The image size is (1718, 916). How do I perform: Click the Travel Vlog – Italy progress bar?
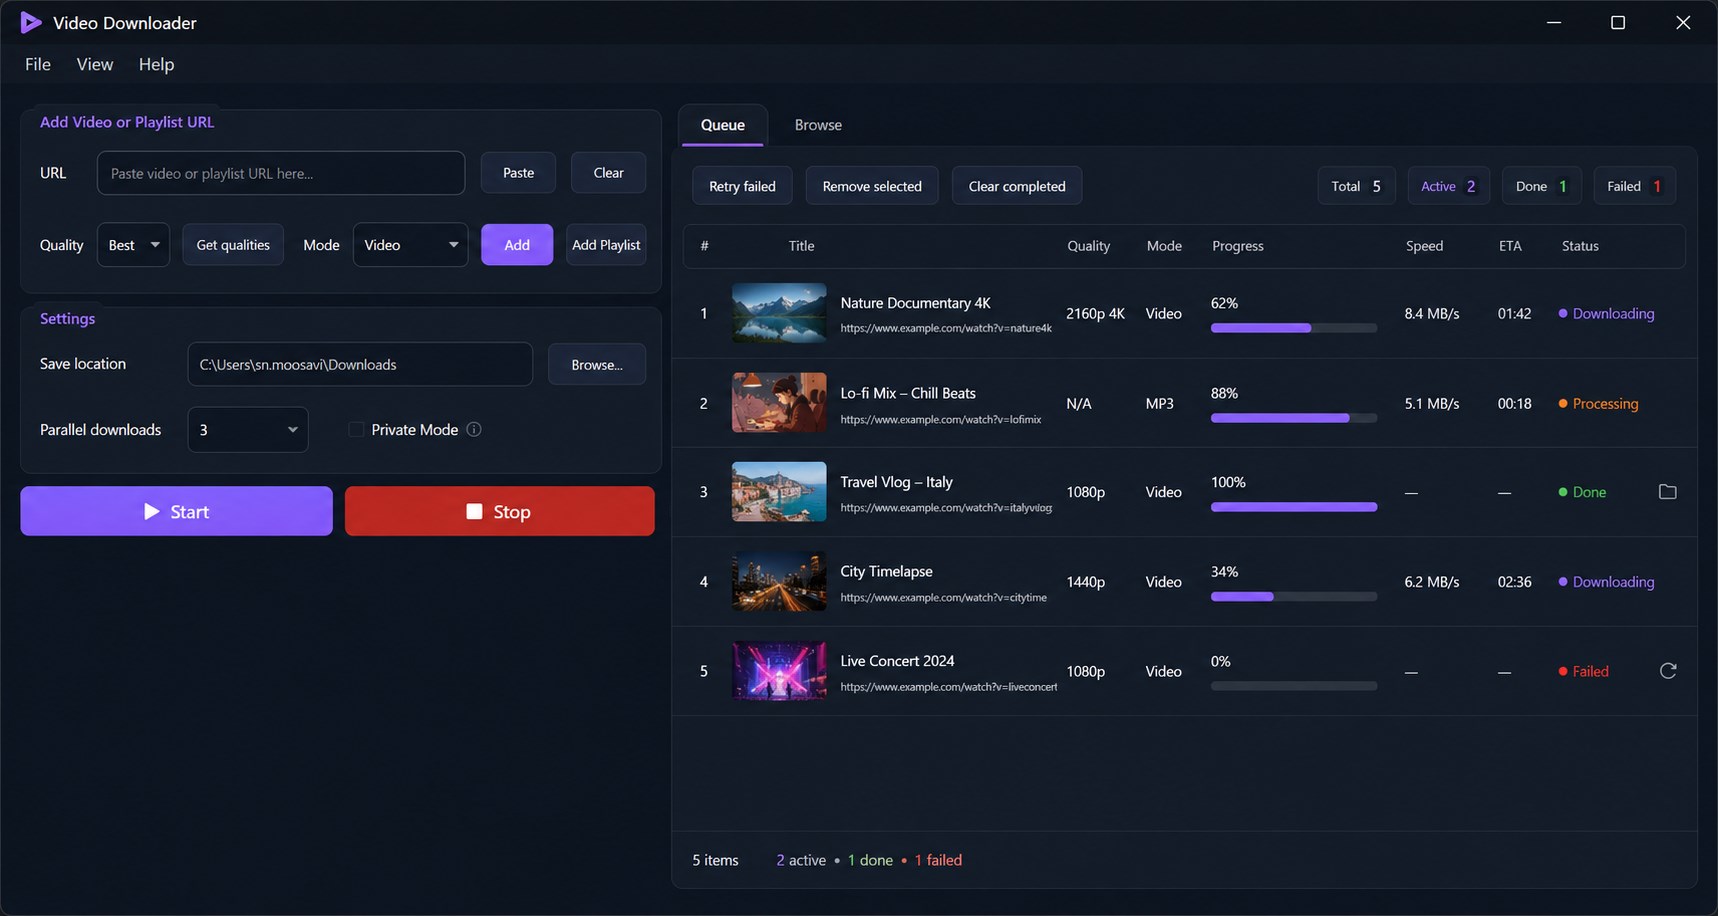click(x=1294, y=507)
